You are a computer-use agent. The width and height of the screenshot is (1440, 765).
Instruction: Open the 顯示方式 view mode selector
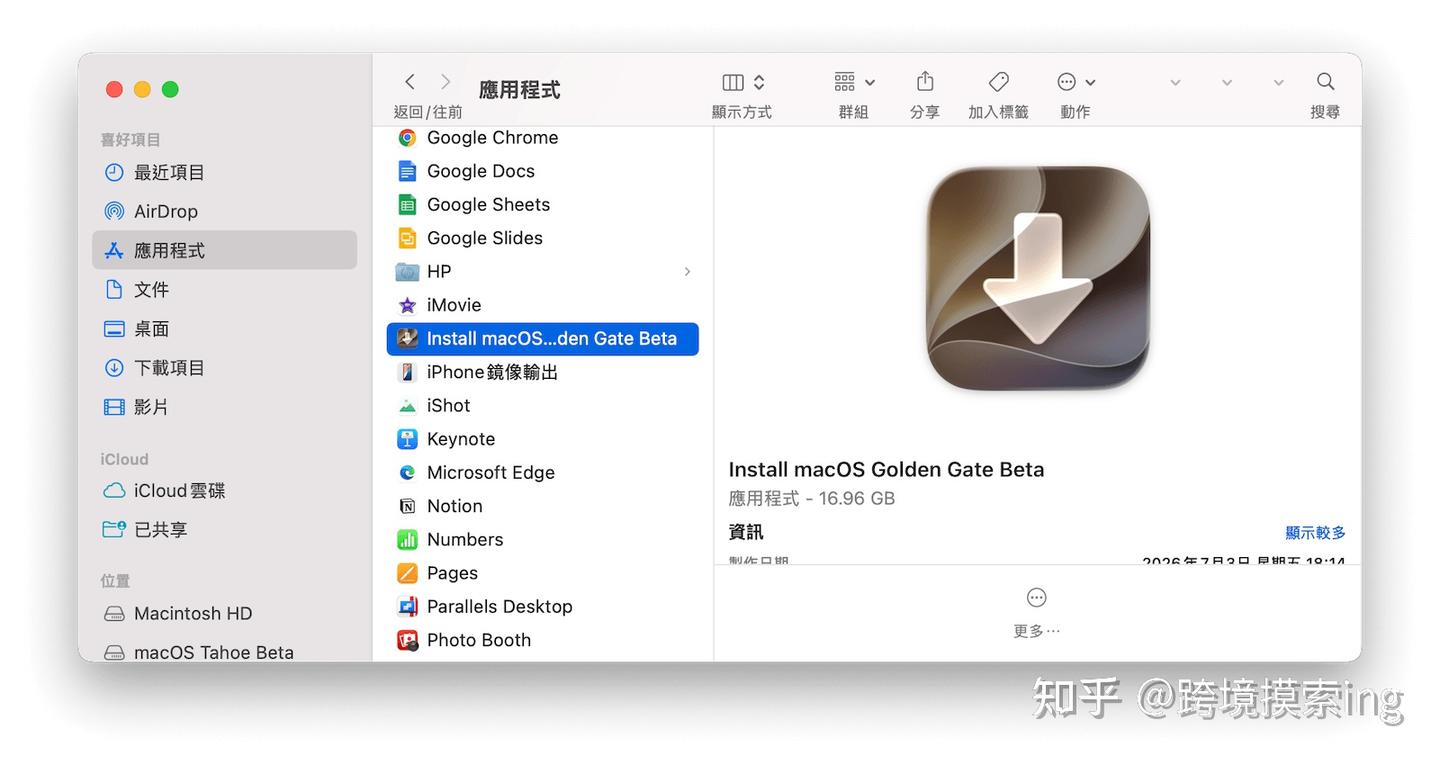pyautogui.click(x=743, y=82)
